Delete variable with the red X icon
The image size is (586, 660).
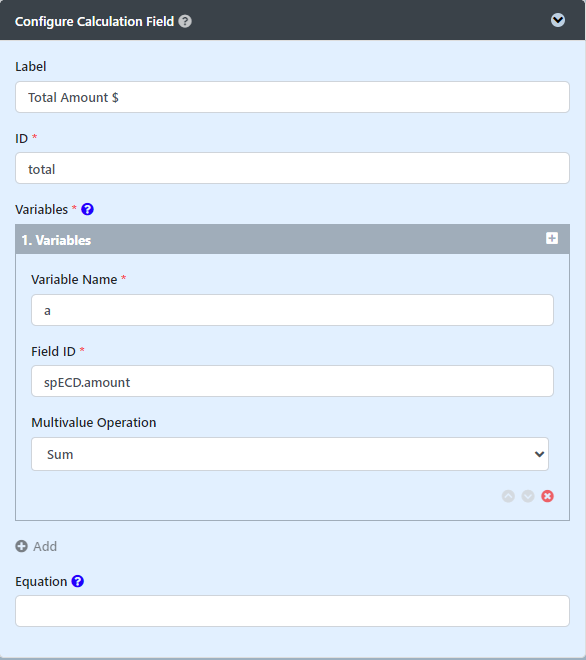coord(547,496)
